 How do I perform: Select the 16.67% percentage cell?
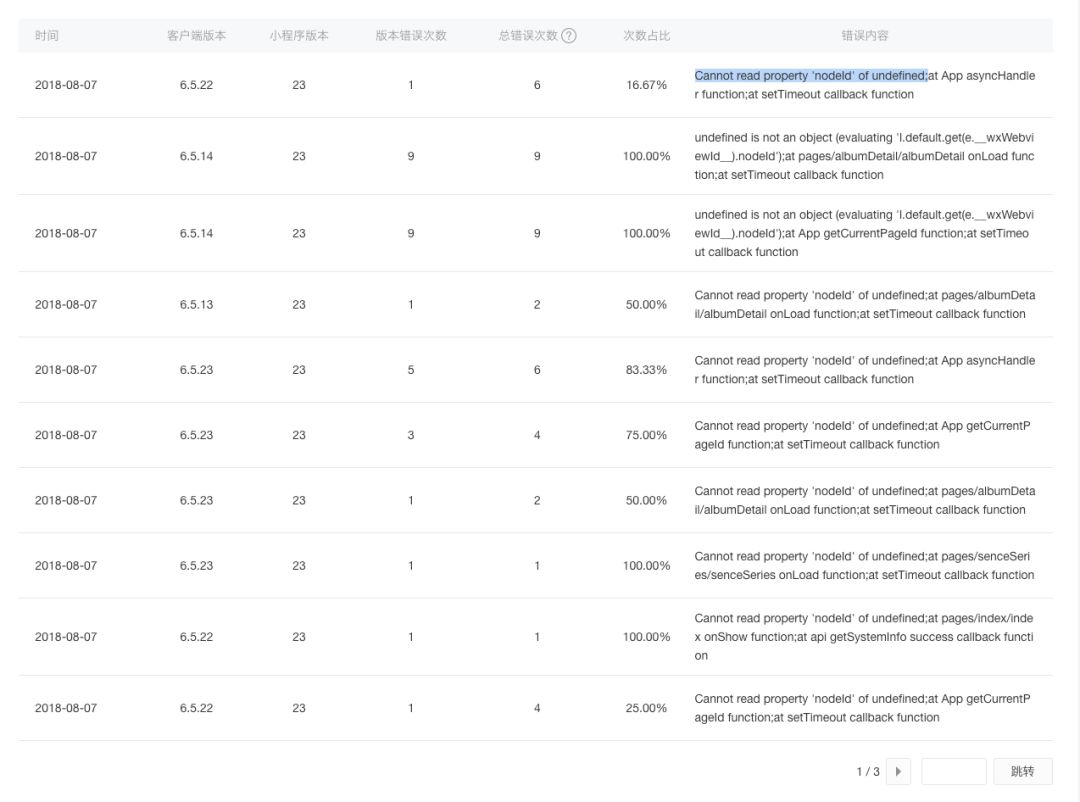point(646,85)
